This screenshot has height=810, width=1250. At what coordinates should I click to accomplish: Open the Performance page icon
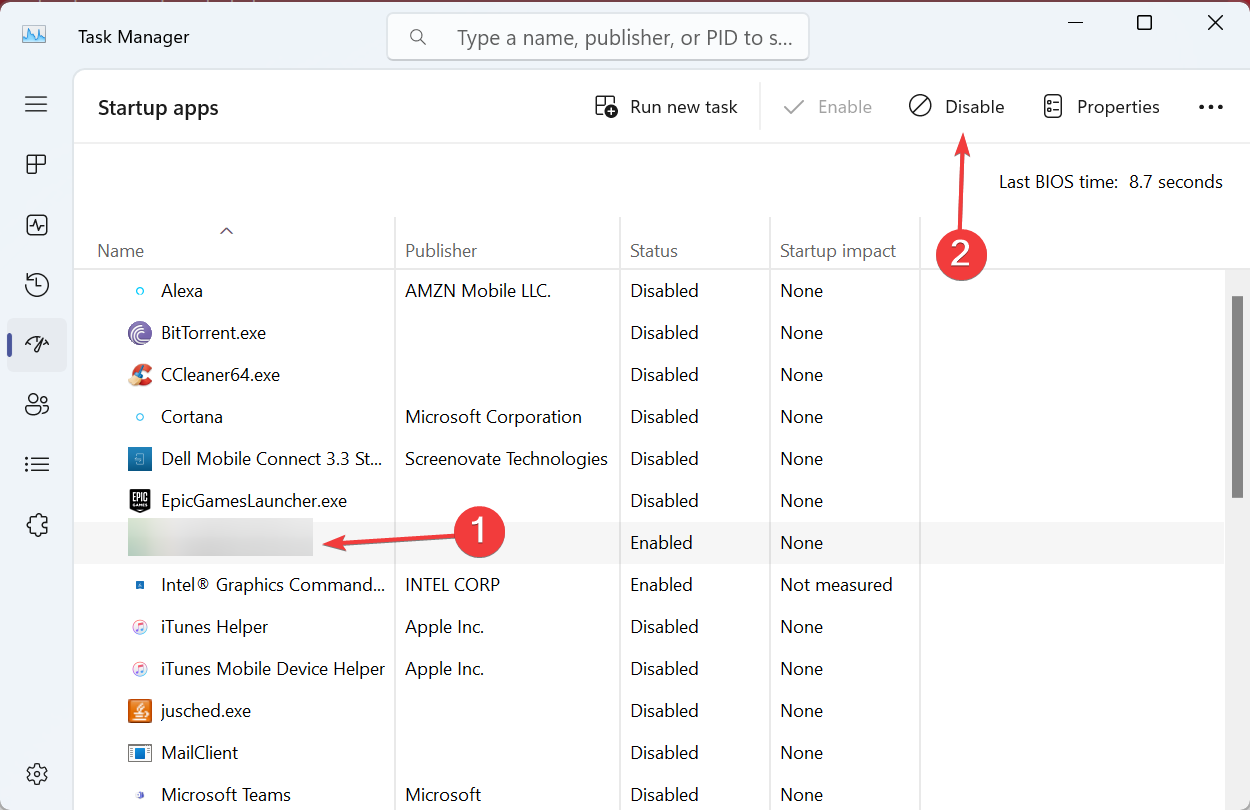point(36,225)
